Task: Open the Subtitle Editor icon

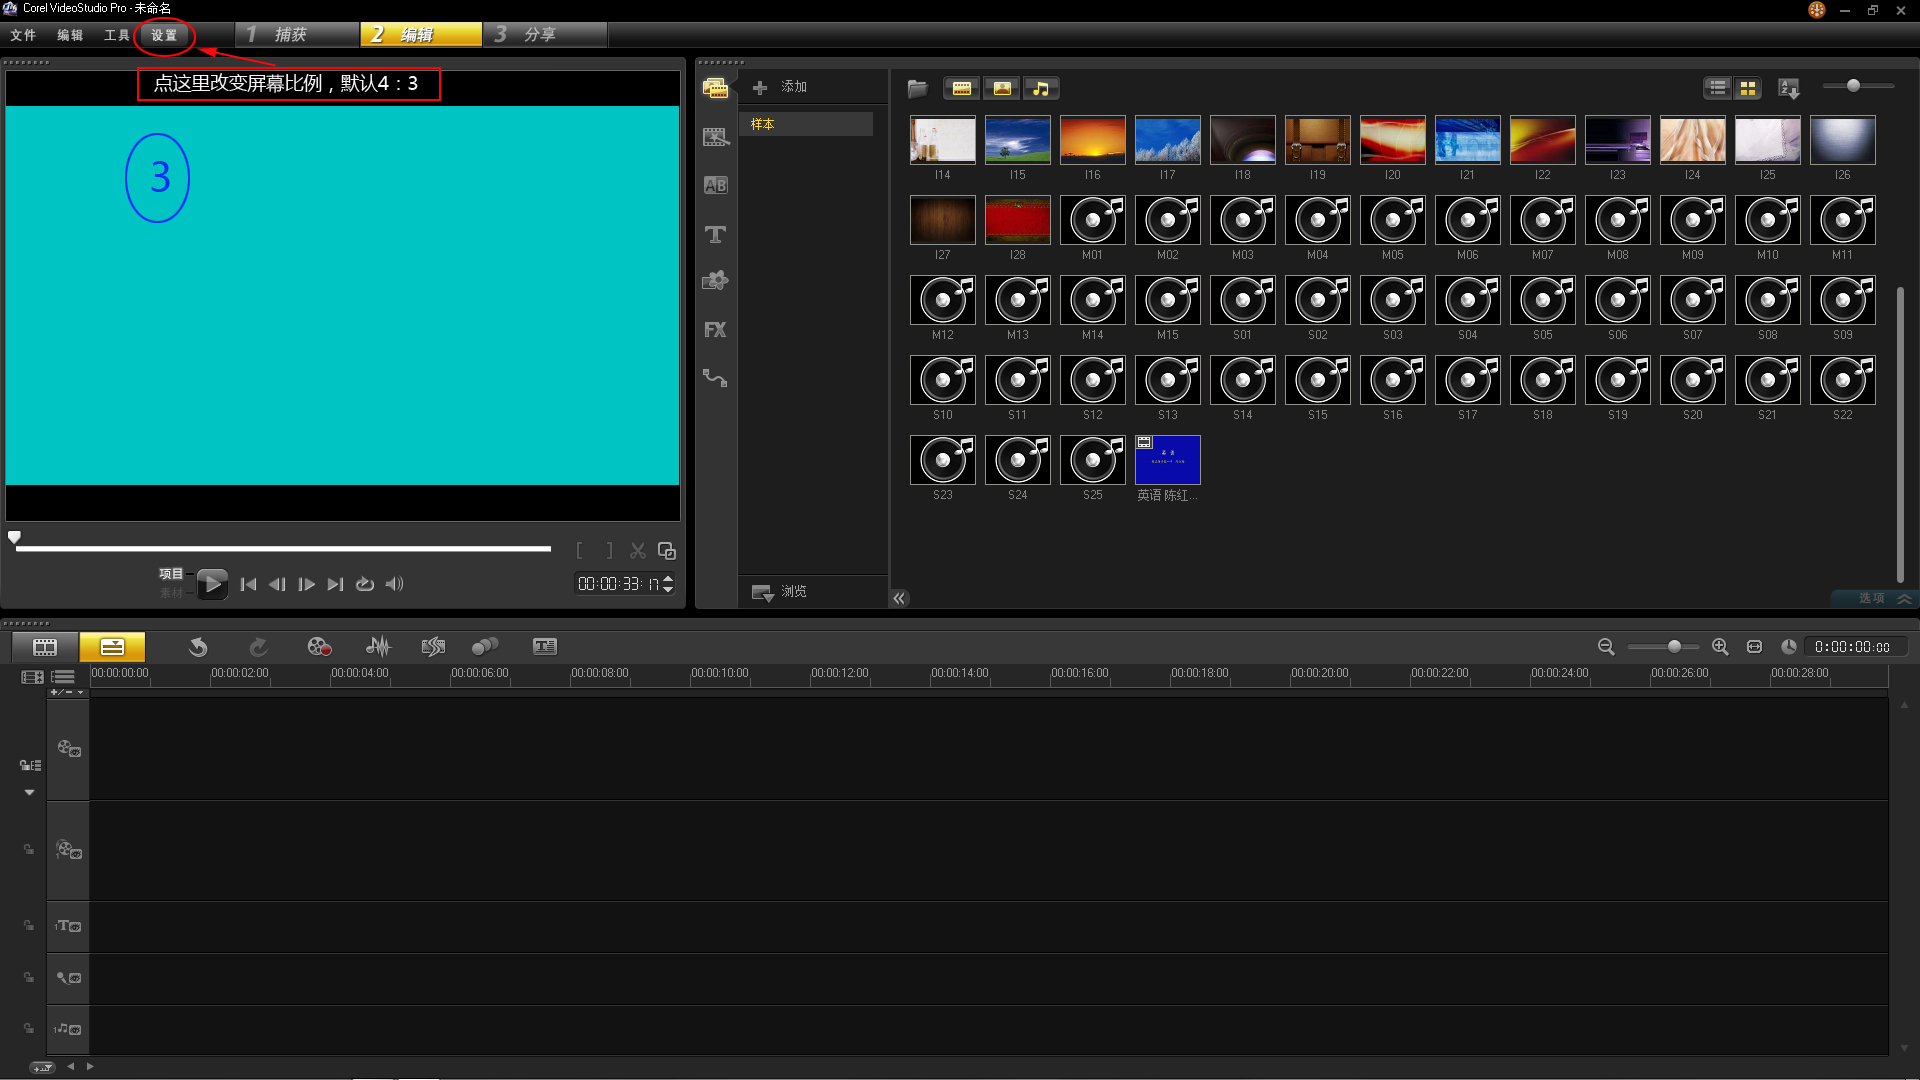Action: (x=545, y=647)
